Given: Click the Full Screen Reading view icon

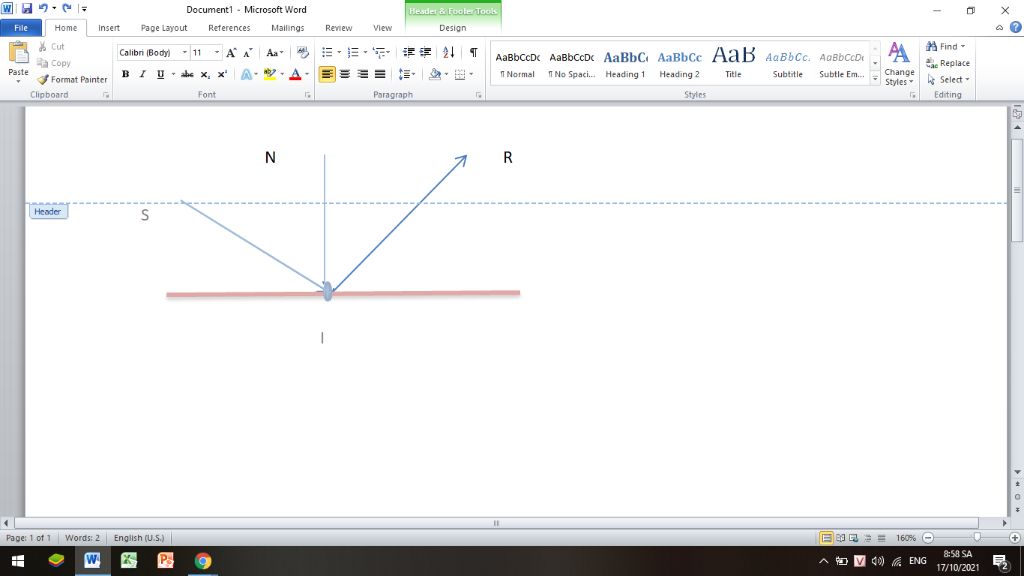Looking at the screenshot, I should point(840,538).
